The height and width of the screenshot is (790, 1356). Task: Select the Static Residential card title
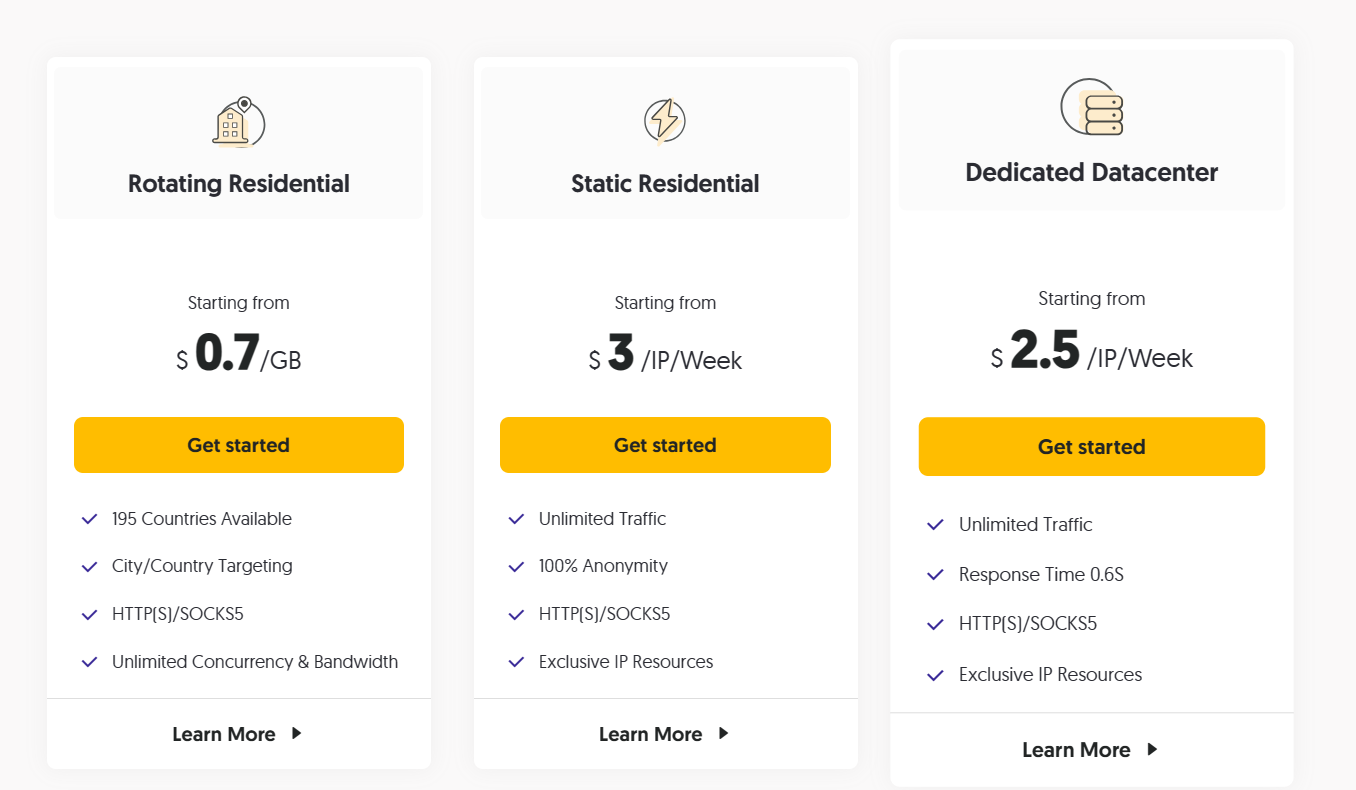(x=665, y=184)
